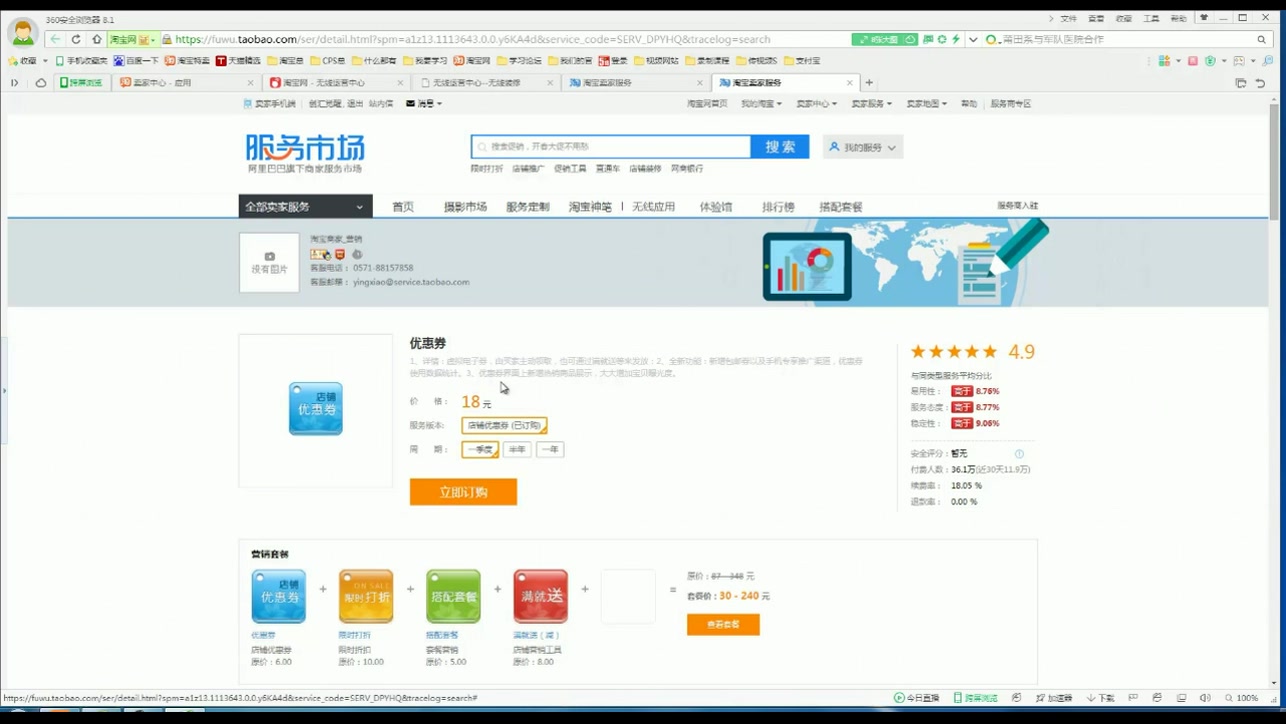This screenshot has height=724, width=1286.
Task: Click the blue 店铺优惠券 package icon
Action: click(x=278, y=596)
